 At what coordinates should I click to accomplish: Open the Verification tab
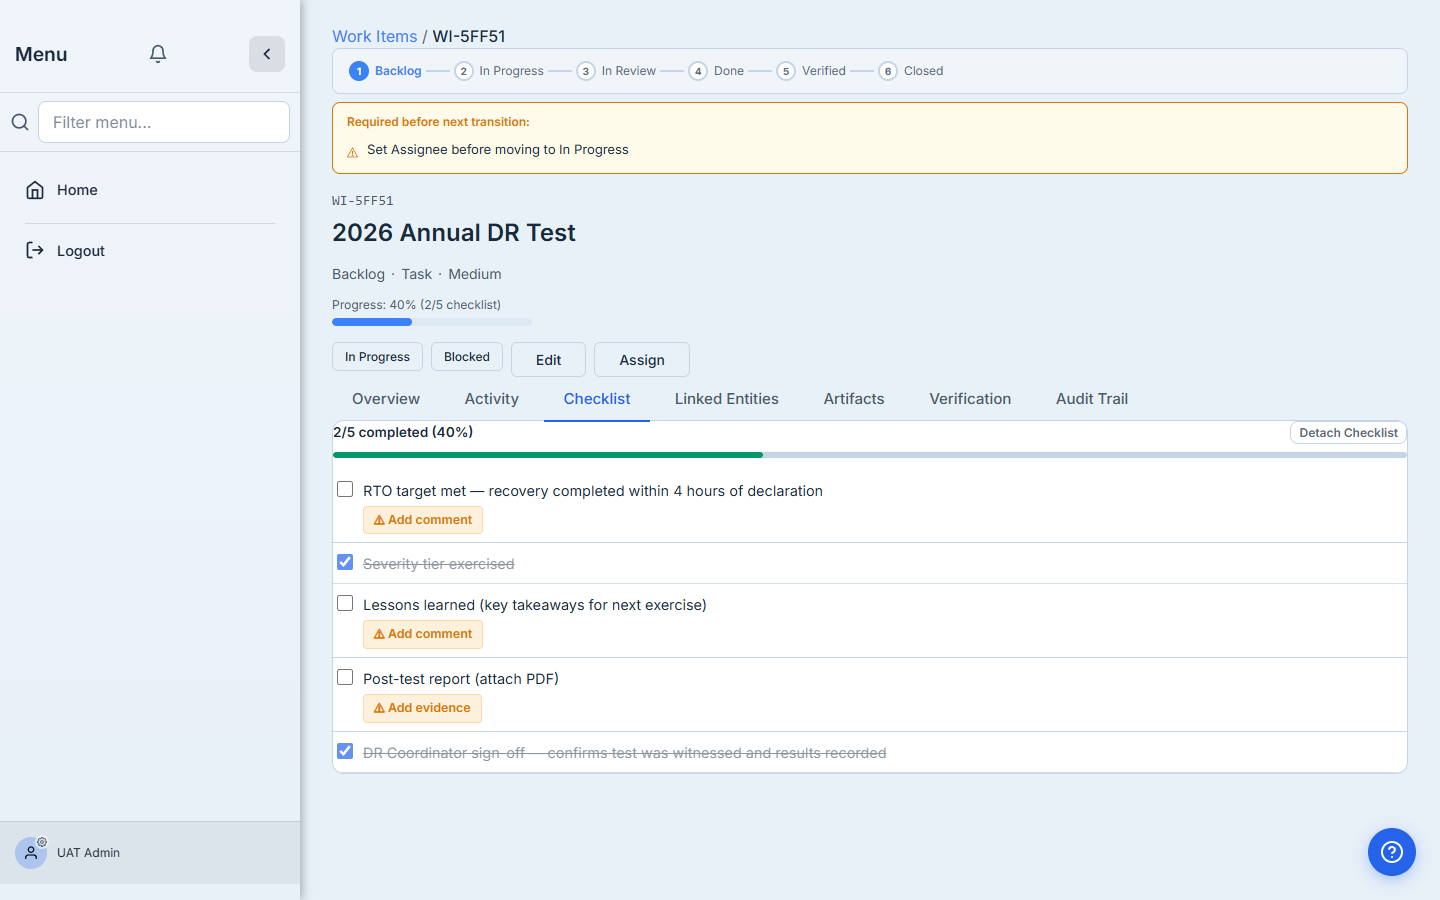[970, 399]
